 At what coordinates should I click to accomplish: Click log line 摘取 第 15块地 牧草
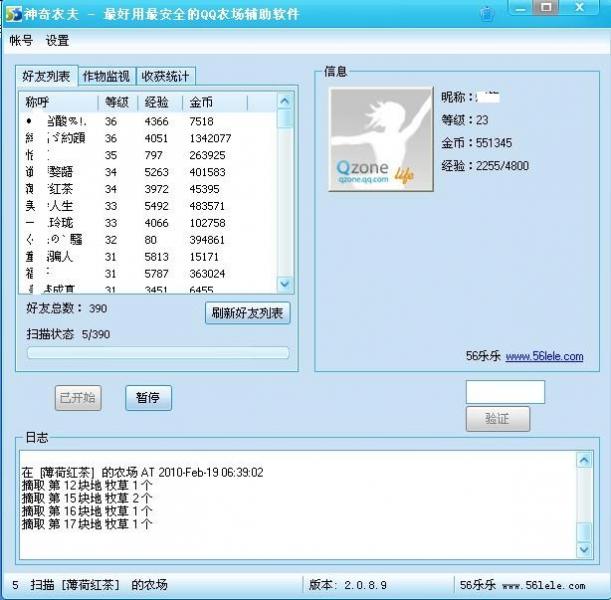click(87, 498)
